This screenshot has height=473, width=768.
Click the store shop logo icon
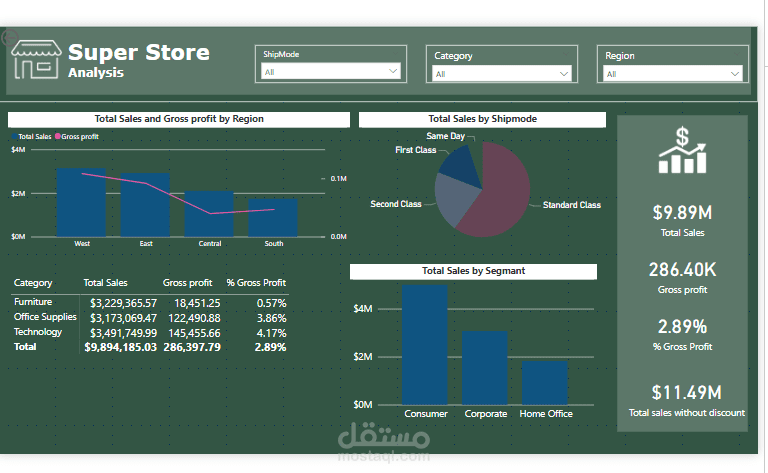tap(36, 60)
